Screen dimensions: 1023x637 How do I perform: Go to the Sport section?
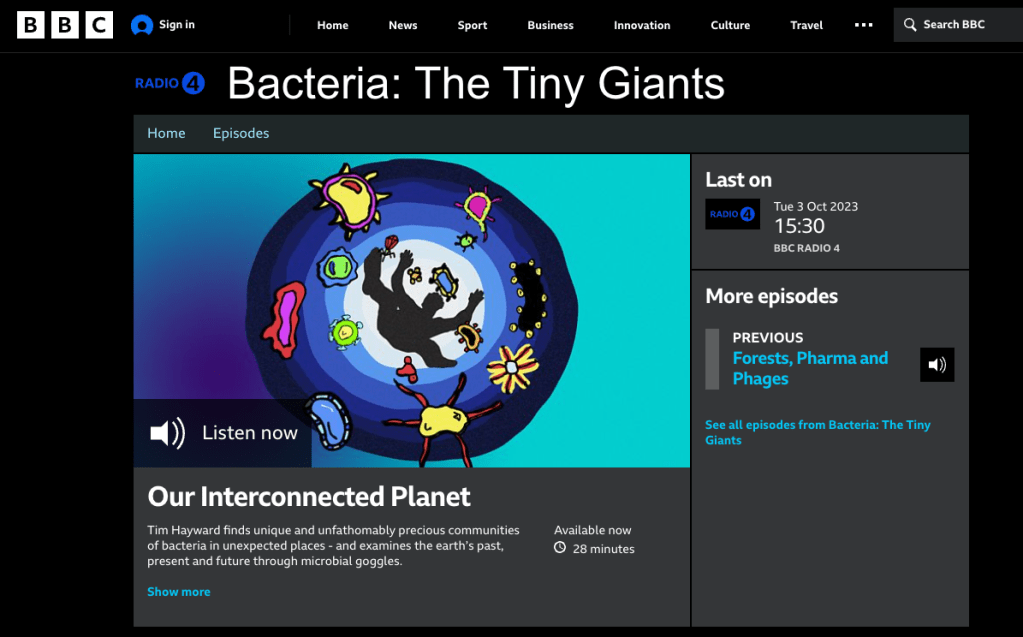pyautogui.click(x=472, y=25)
